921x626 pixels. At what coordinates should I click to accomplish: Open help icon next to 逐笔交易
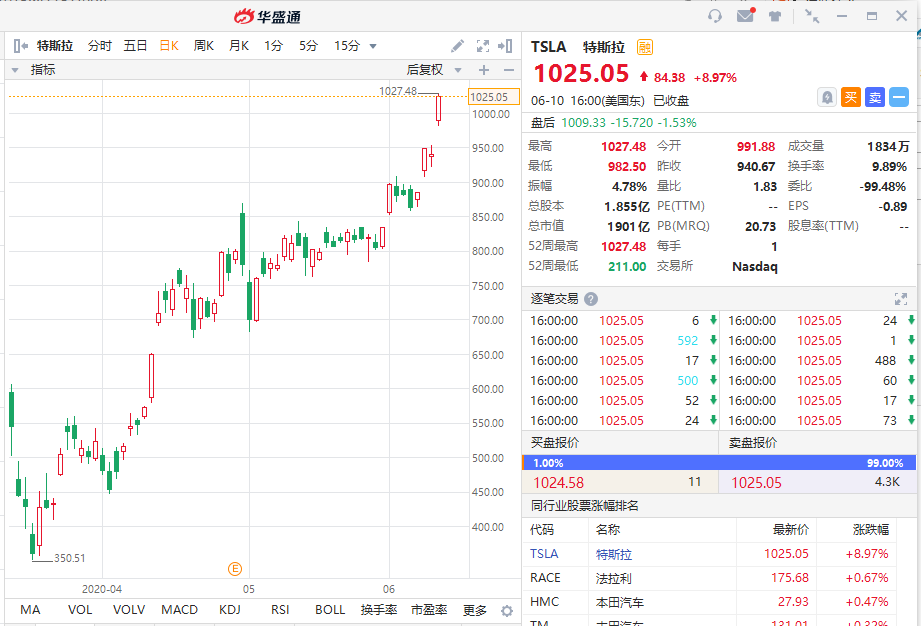[591, 299]
